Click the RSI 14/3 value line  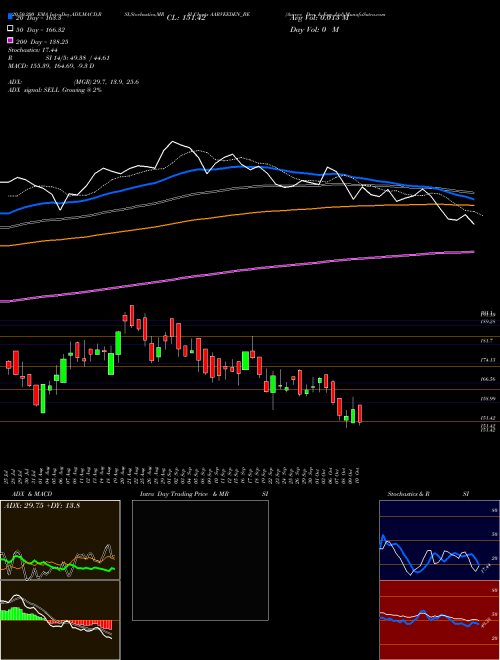59,58
